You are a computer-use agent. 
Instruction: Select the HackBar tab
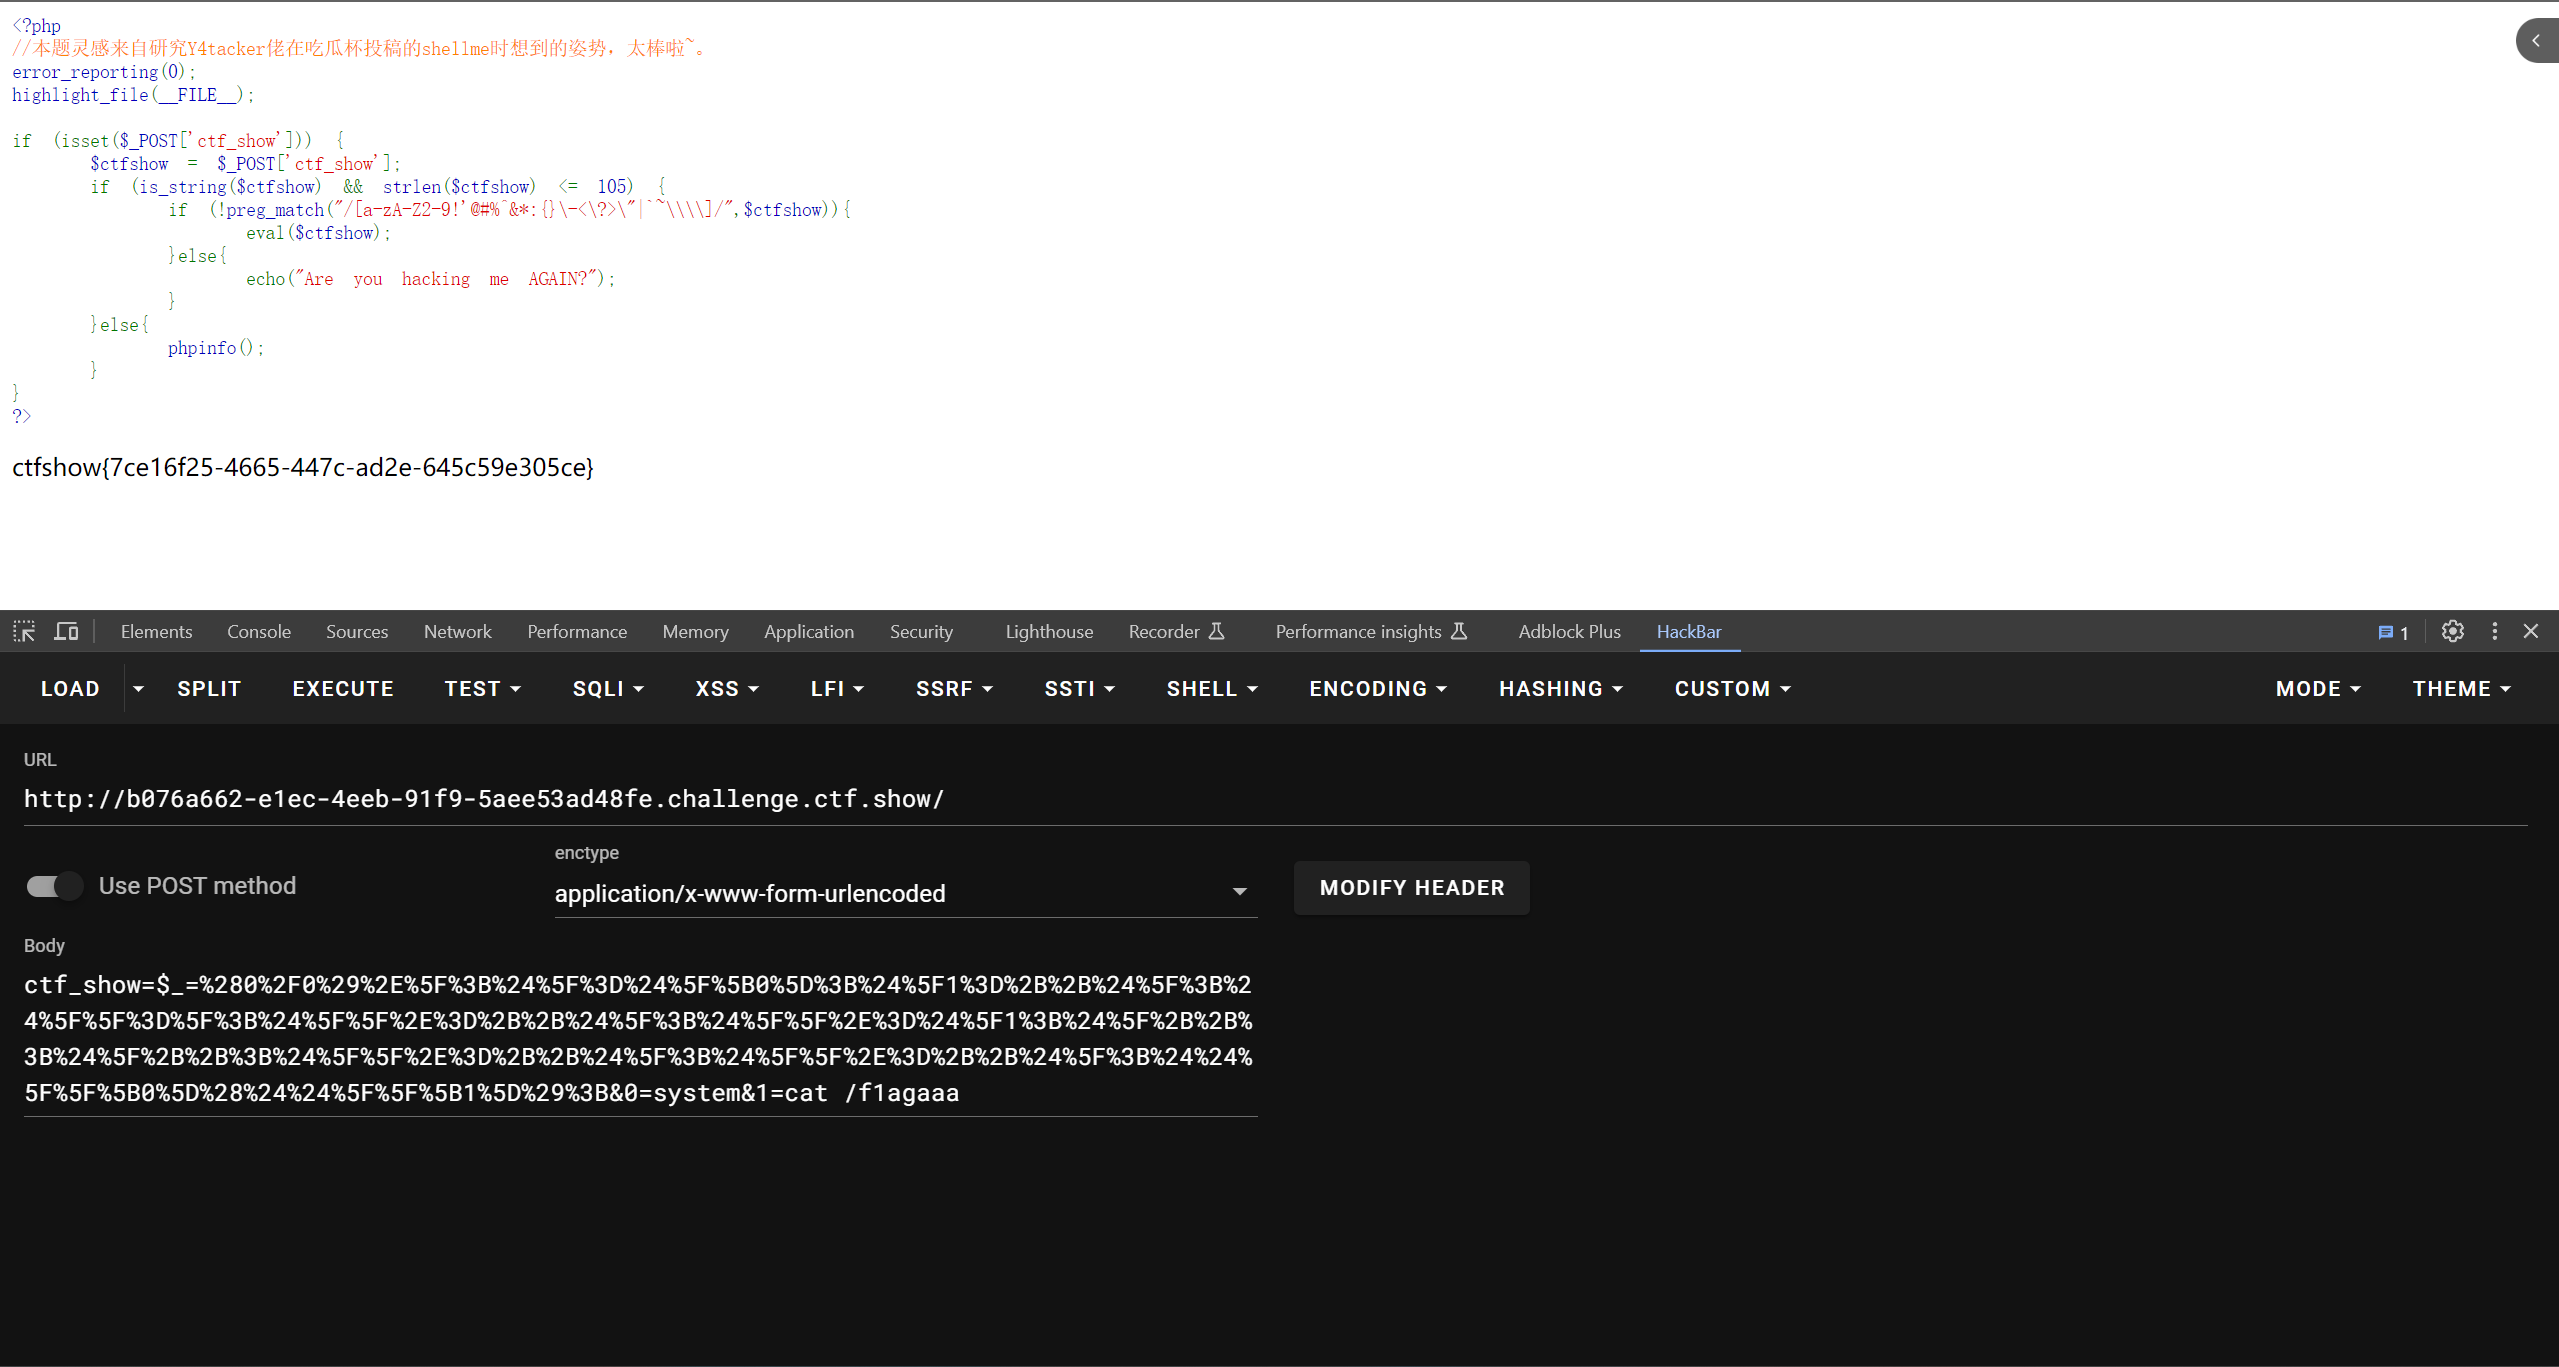click(x=1689, y=632)
